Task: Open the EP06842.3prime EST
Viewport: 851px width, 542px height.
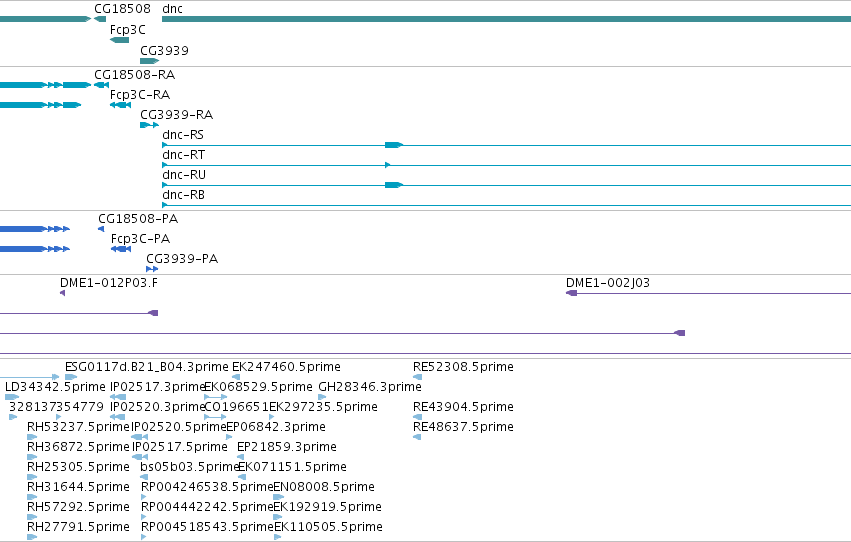Action: 229,437
